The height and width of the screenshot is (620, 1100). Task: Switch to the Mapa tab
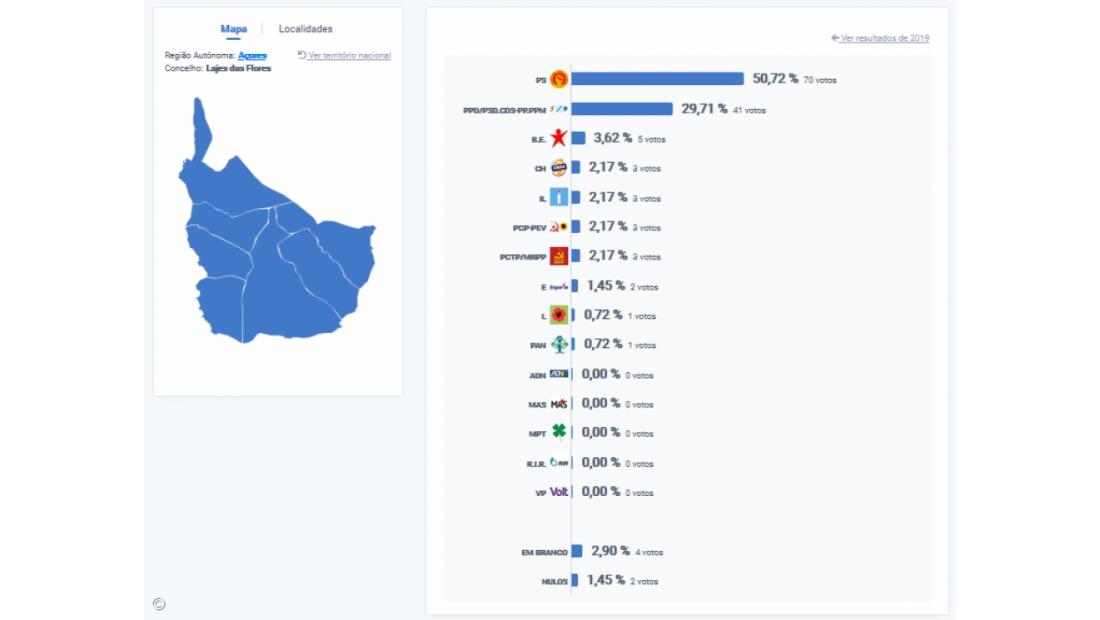234,29
